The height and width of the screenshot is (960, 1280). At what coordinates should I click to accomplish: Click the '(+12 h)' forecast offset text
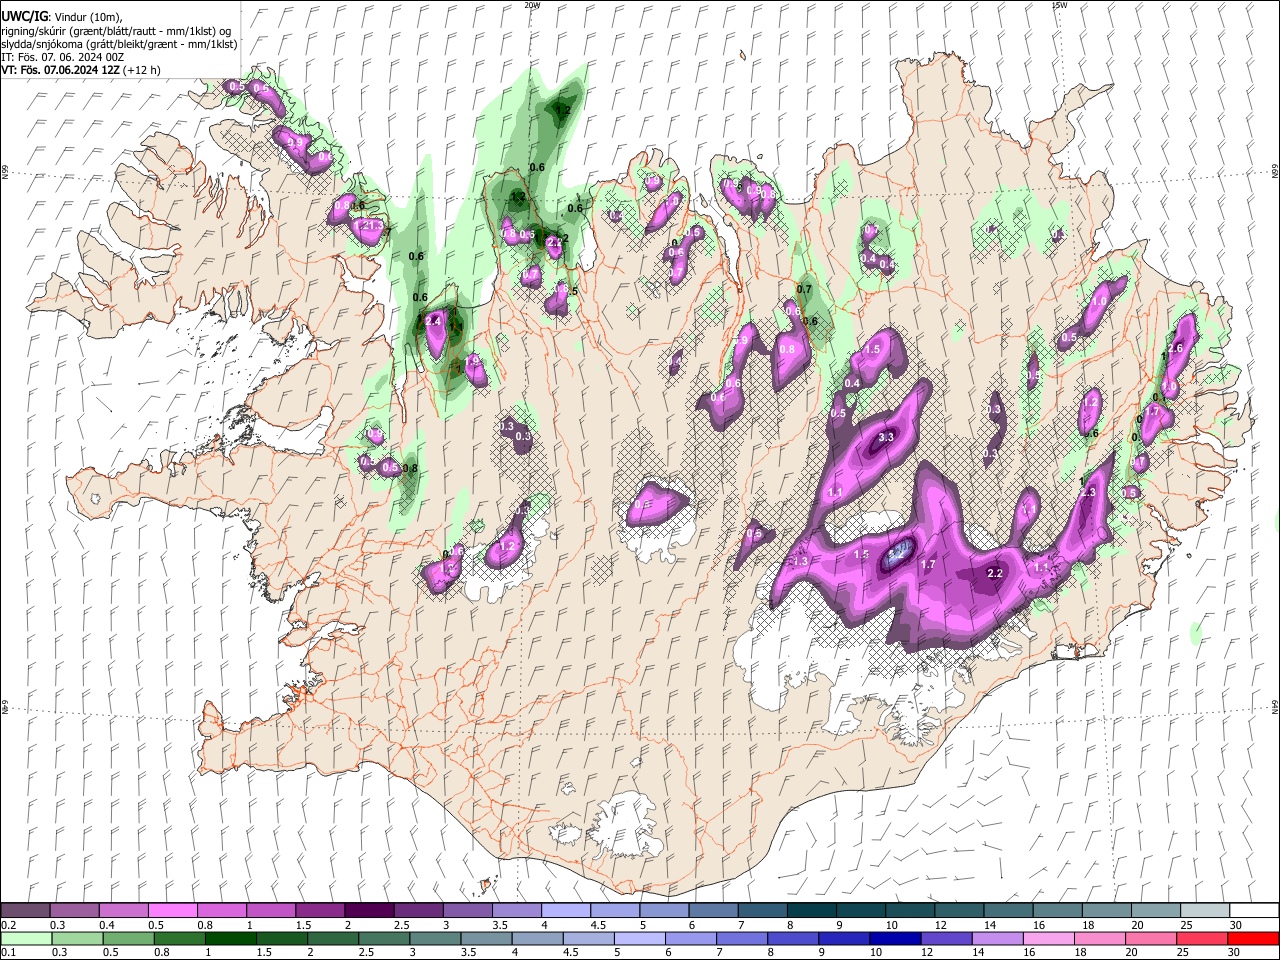coord(144,70)
